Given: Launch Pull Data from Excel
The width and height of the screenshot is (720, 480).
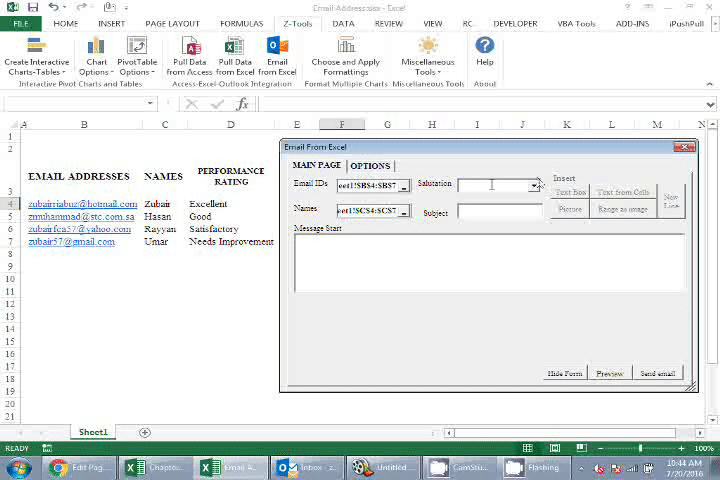Looking at the screenshot, I should [235, 56].
